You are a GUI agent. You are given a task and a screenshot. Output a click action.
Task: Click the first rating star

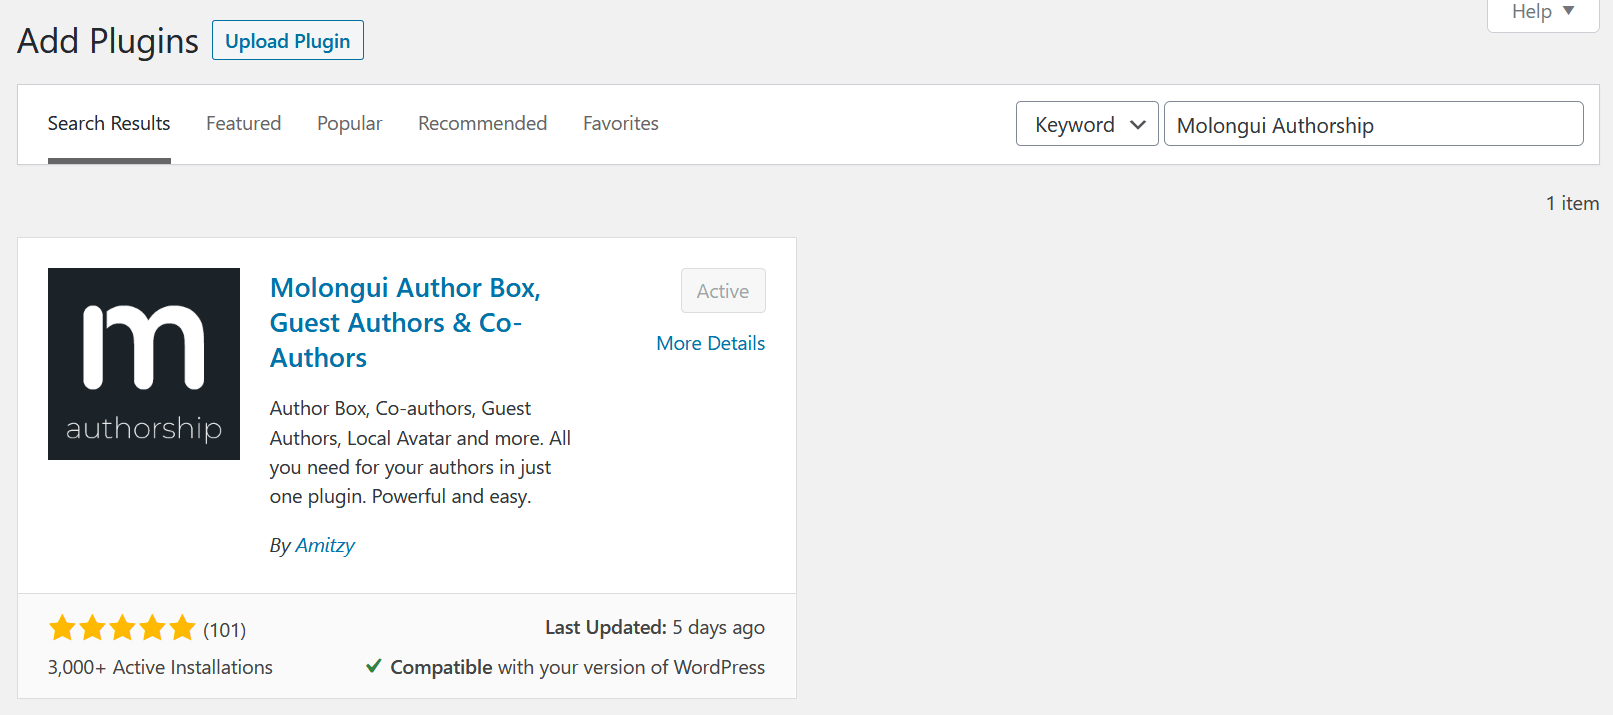(62, 628)
